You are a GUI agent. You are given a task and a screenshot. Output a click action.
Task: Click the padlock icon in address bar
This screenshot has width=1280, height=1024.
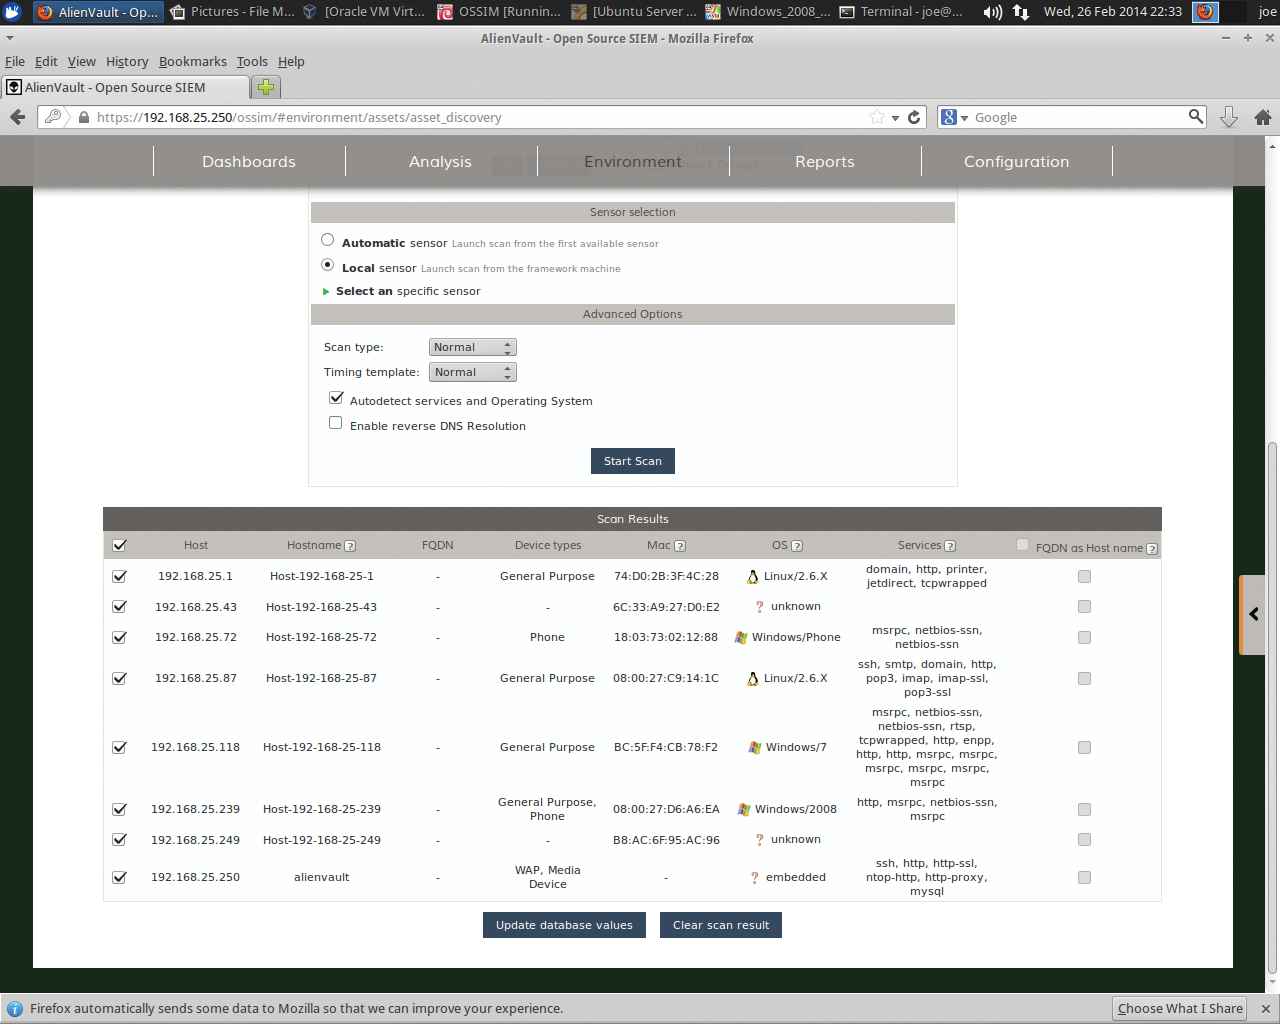[83, 117]
